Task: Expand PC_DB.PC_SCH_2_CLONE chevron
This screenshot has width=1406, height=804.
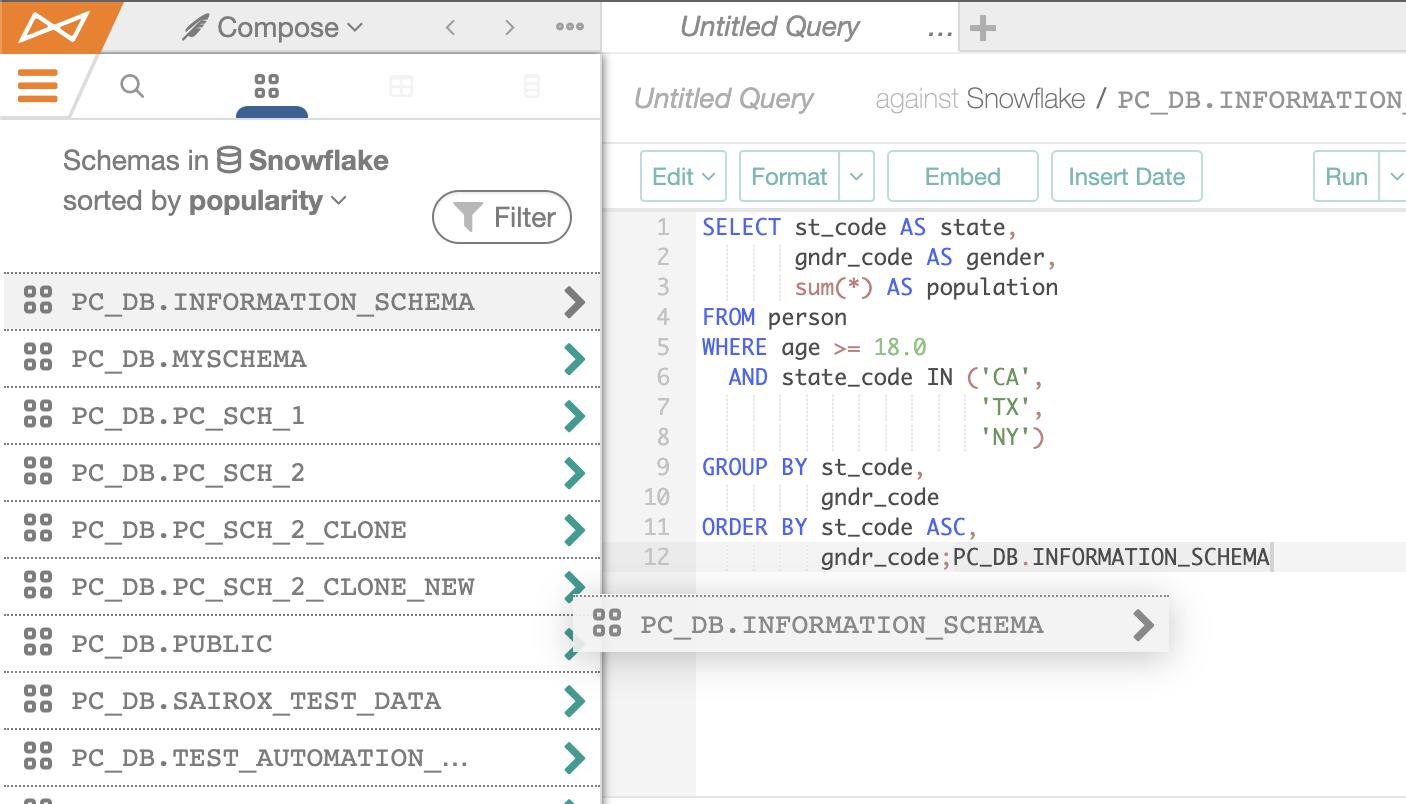Action: tap(574, 530)
